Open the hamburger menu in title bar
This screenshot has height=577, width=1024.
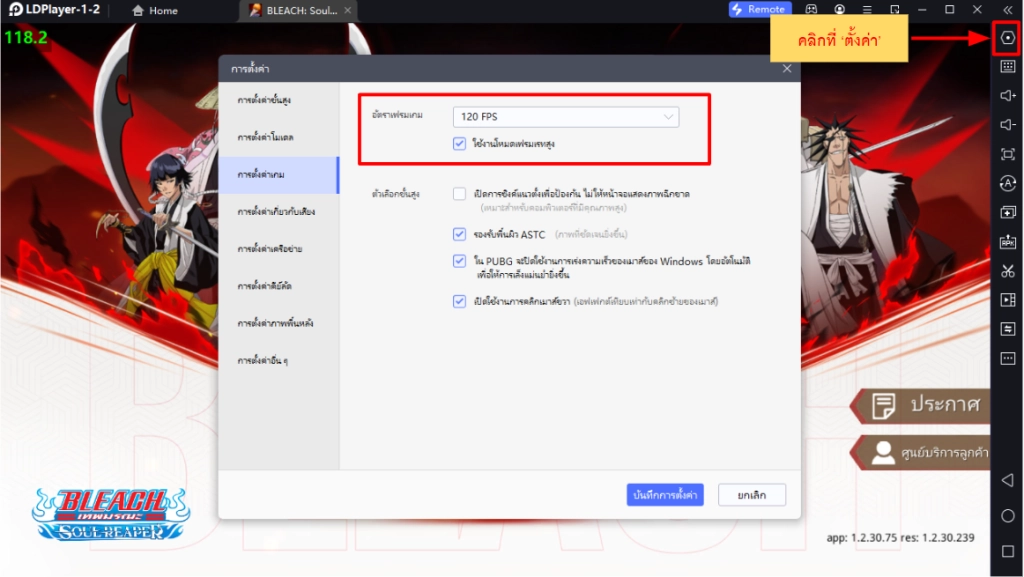pyautogui.click(x=867, y=9)
